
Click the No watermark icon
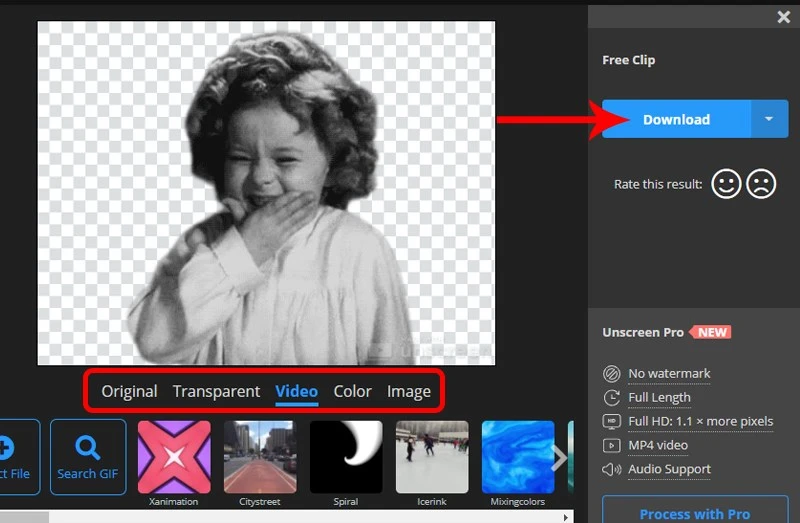612,373
